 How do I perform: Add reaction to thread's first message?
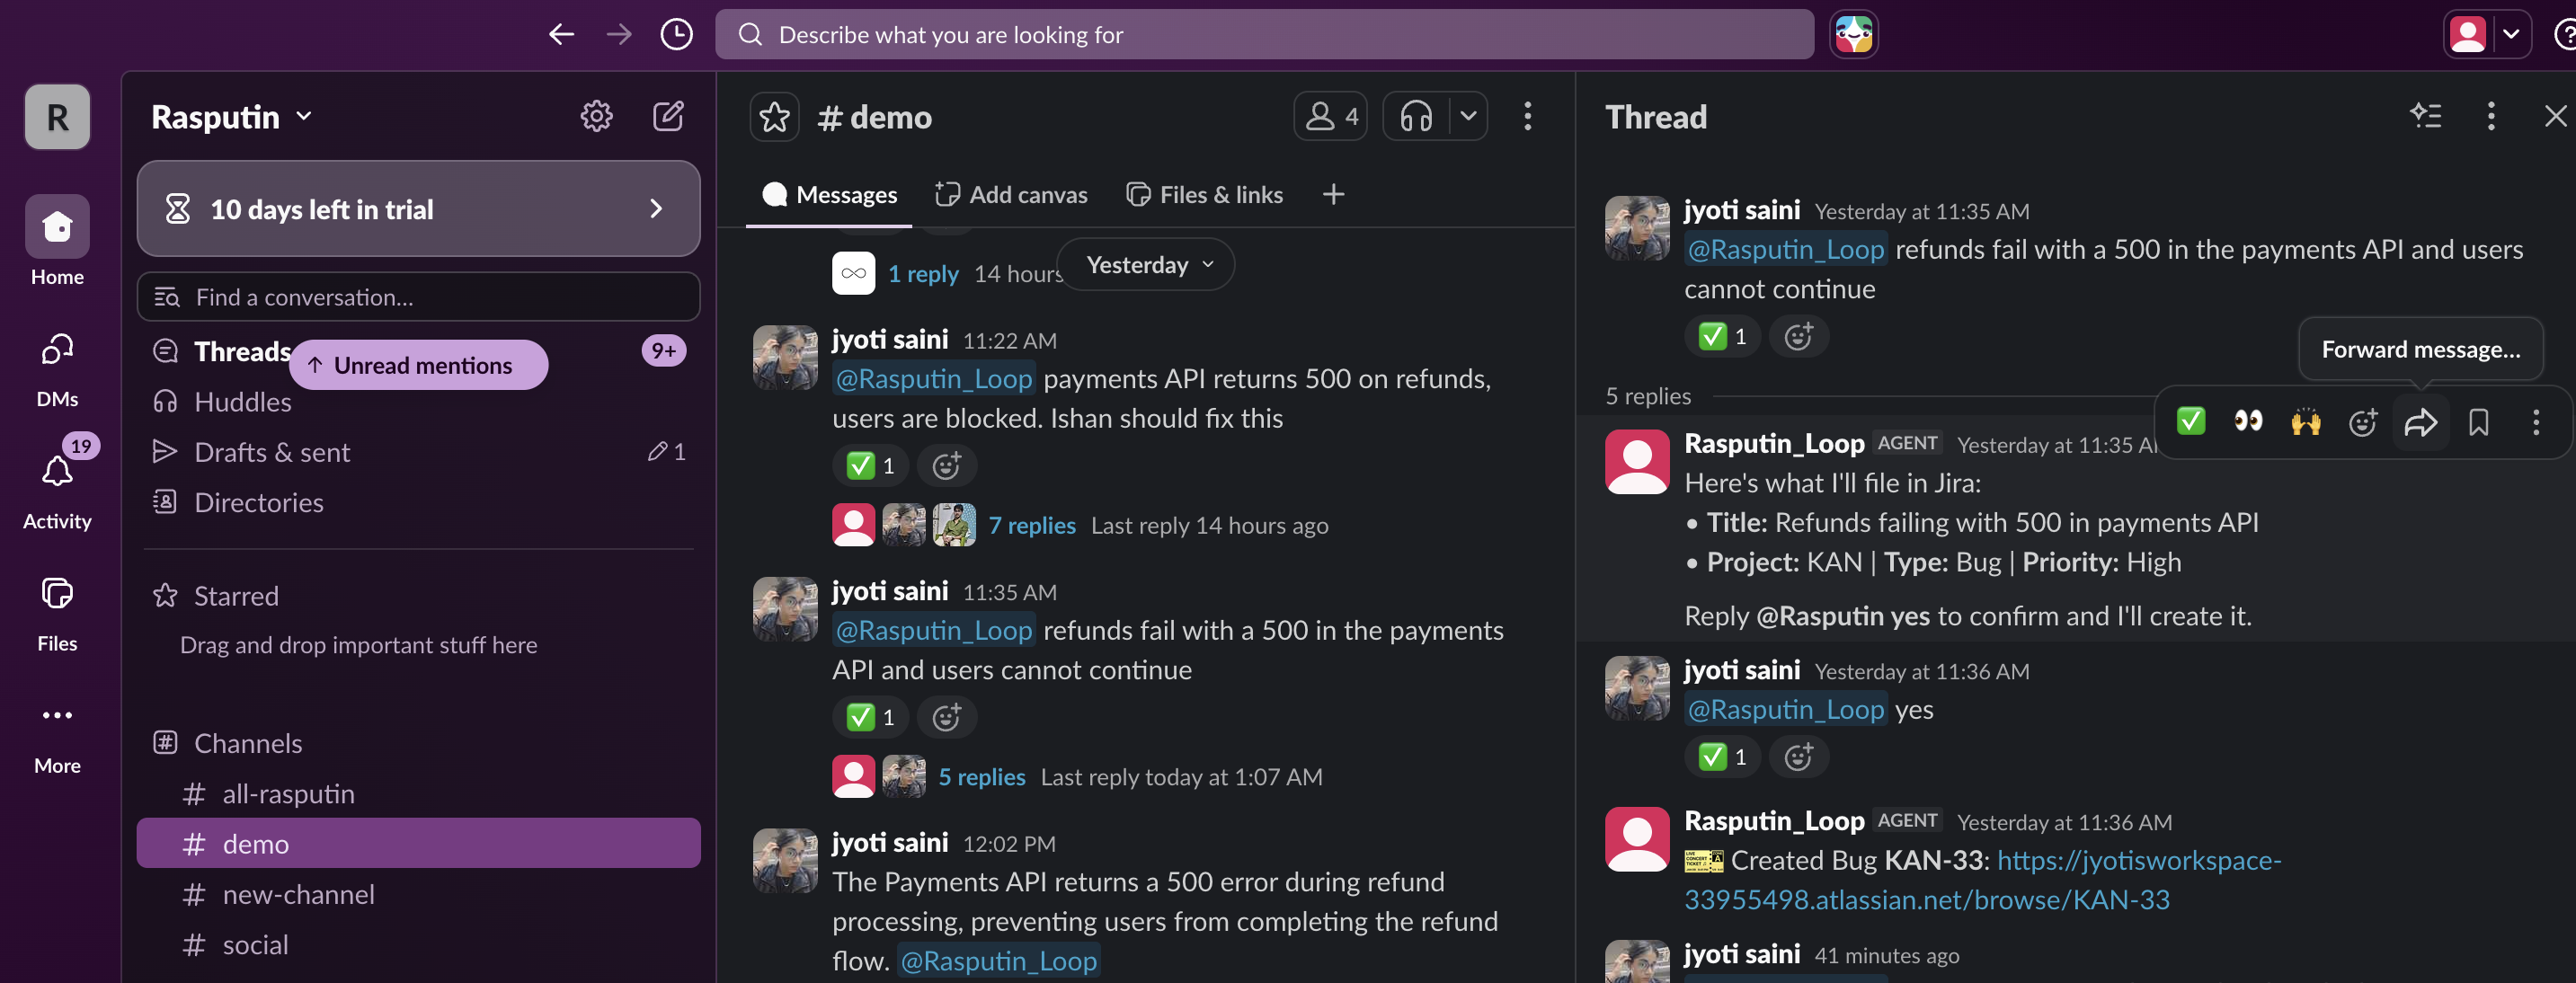tap(1798, 336)
